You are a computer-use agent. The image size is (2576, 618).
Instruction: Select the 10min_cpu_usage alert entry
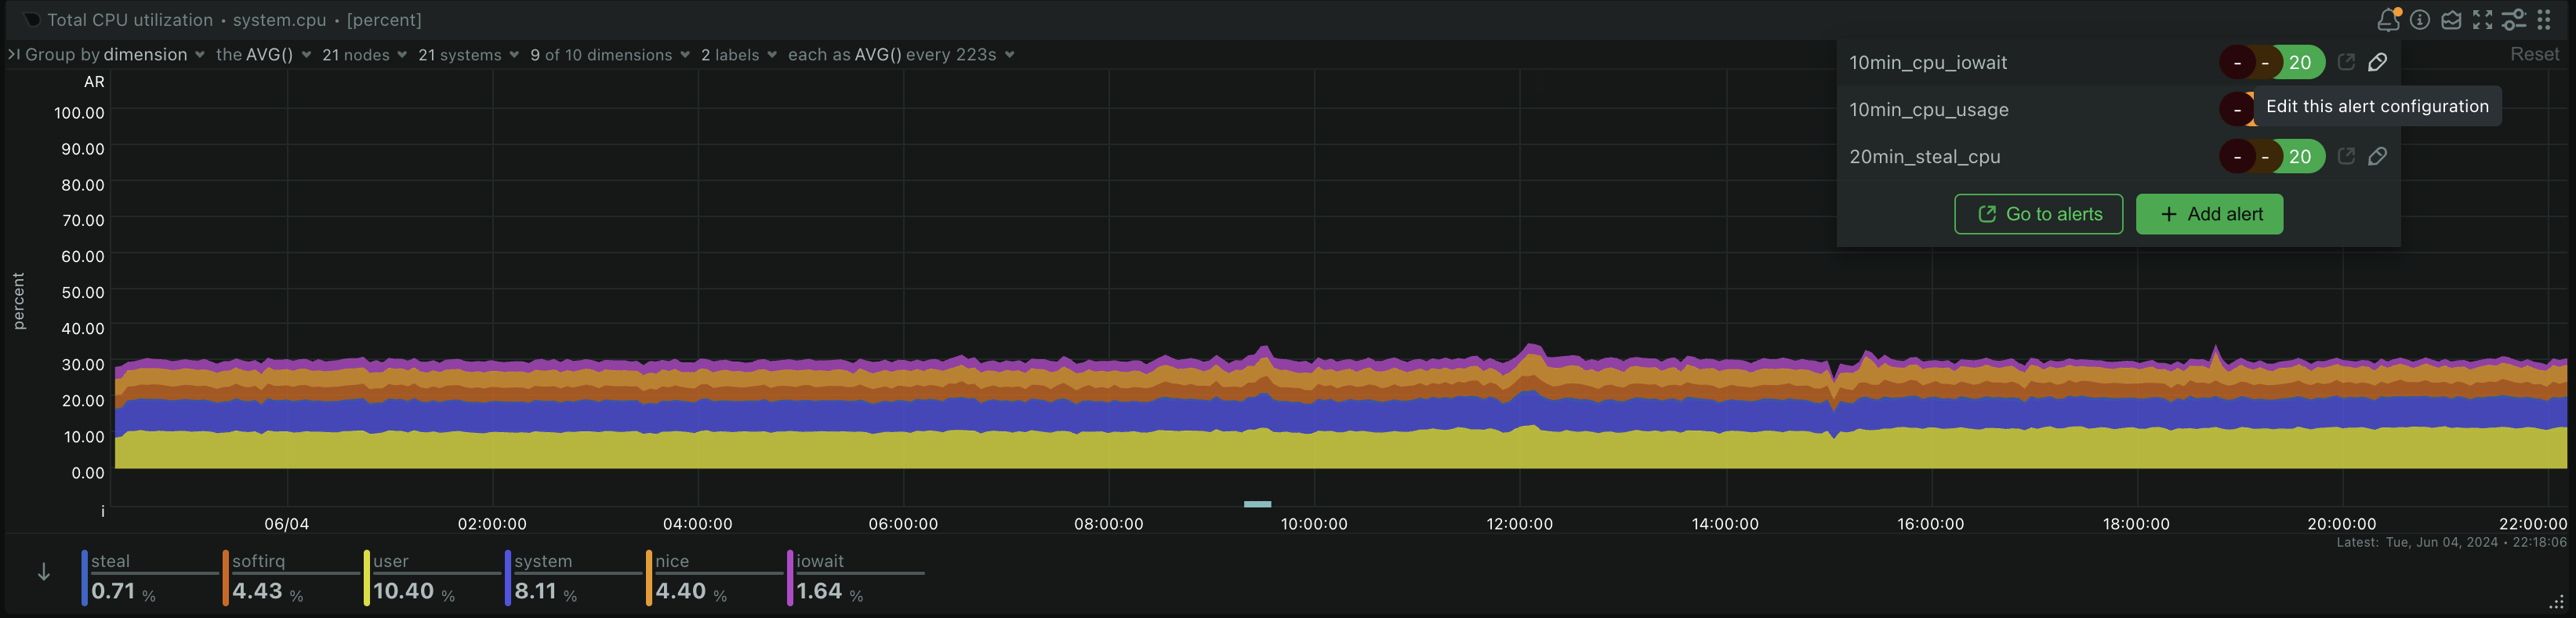(x=1928, y=110)
